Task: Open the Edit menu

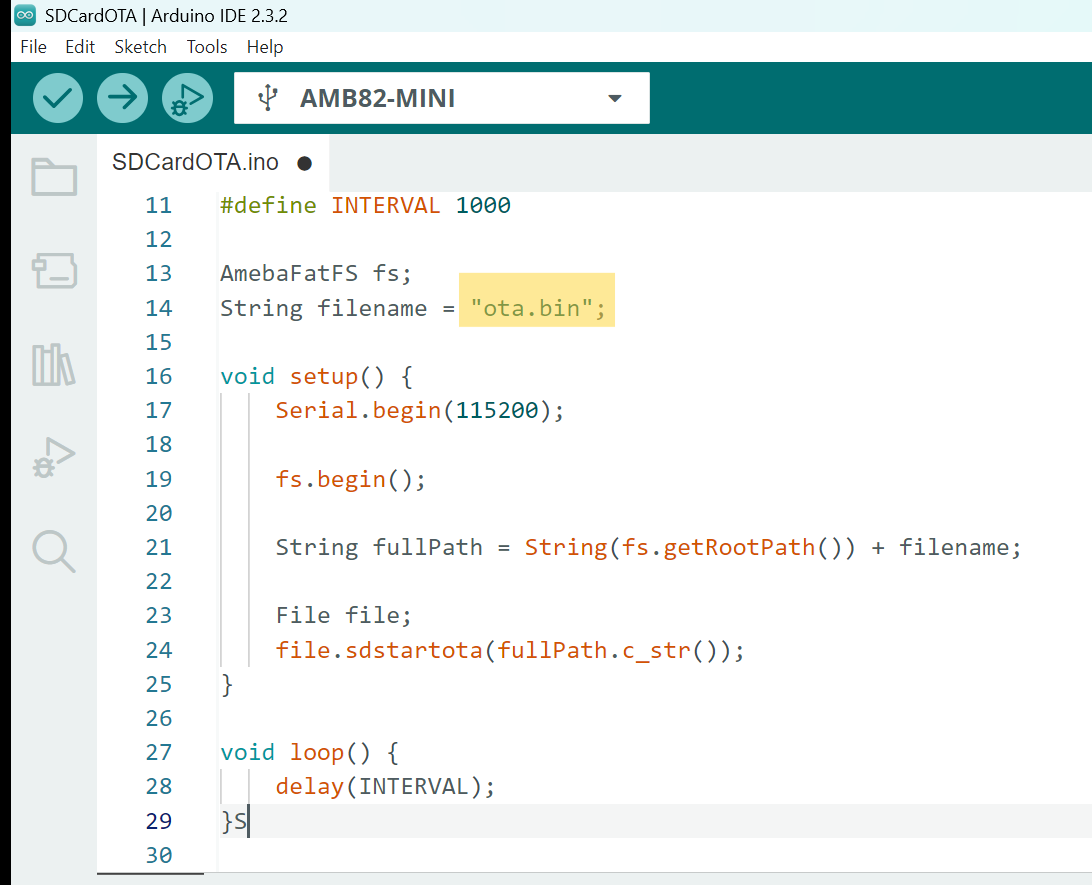Action: (x=80, y=47)
